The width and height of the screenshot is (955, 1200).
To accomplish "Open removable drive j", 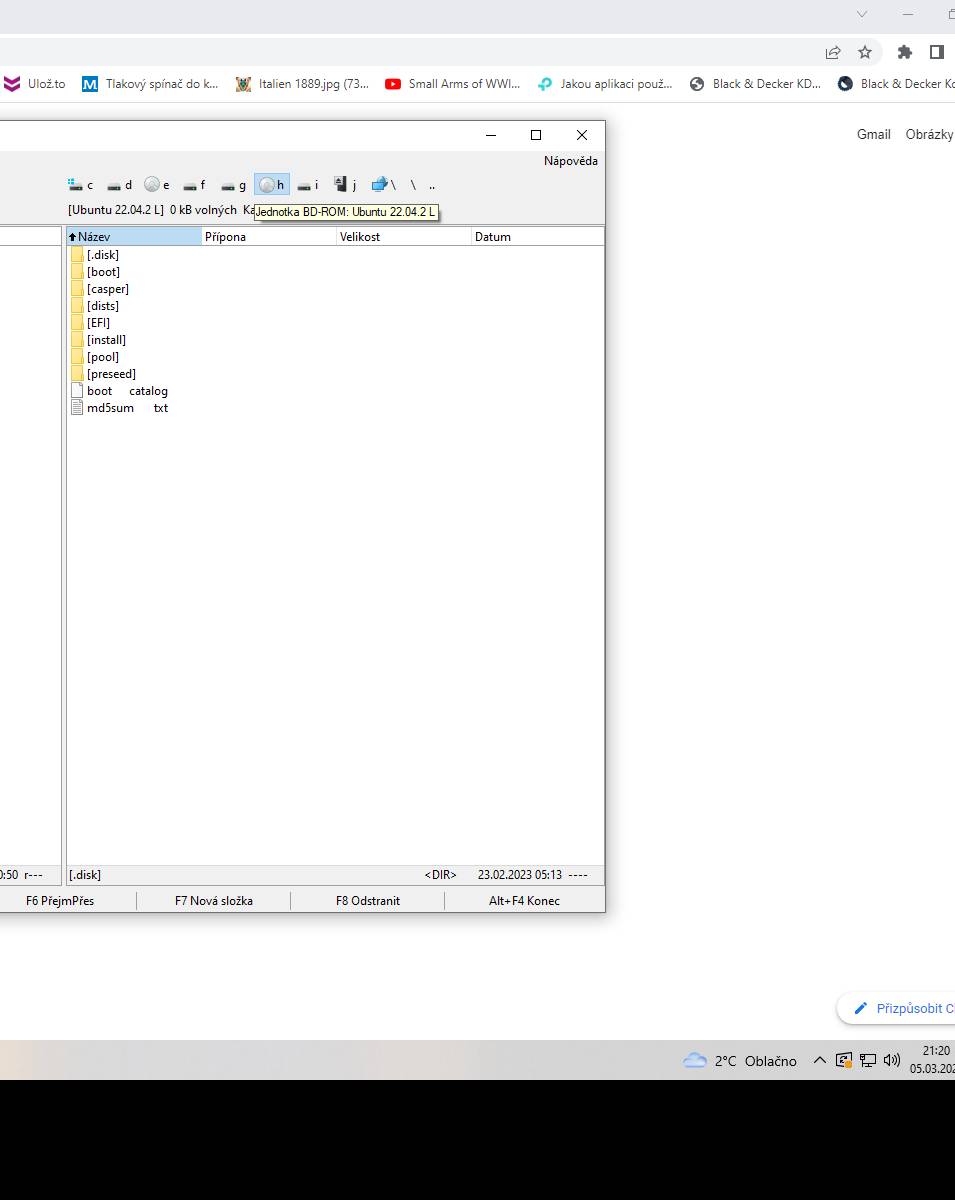I will coord(346,185).
